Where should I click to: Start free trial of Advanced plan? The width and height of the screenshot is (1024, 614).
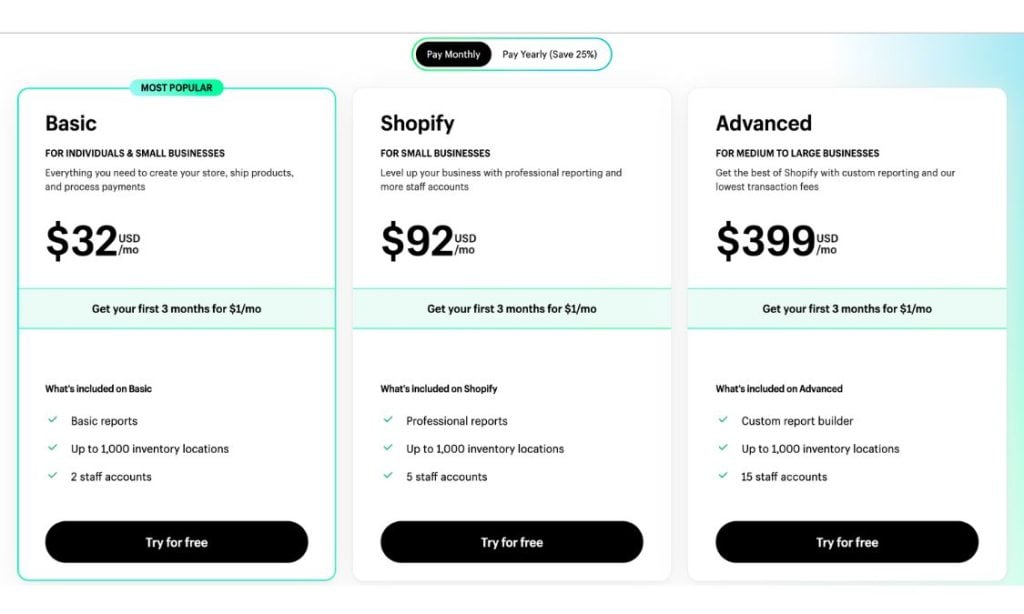pyautogui.click(x=846, y=542)
